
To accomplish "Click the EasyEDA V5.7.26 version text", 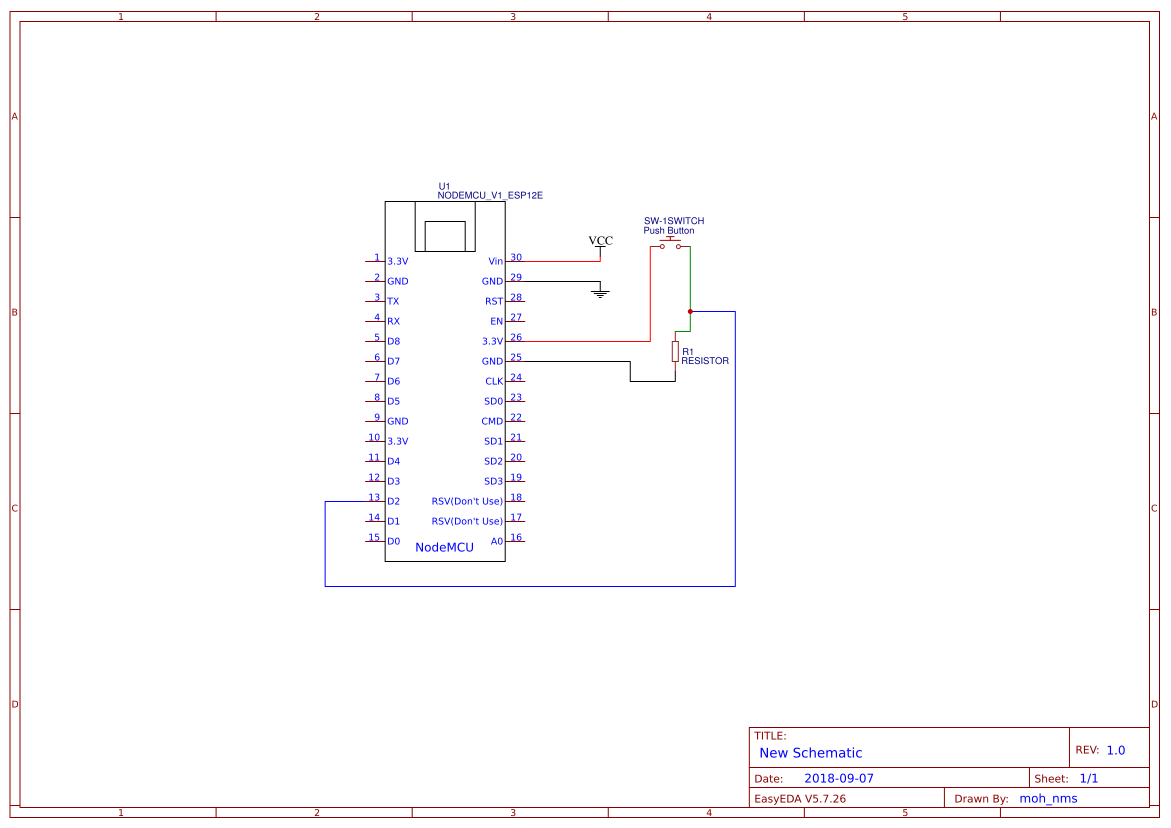I will click(800, 799).
